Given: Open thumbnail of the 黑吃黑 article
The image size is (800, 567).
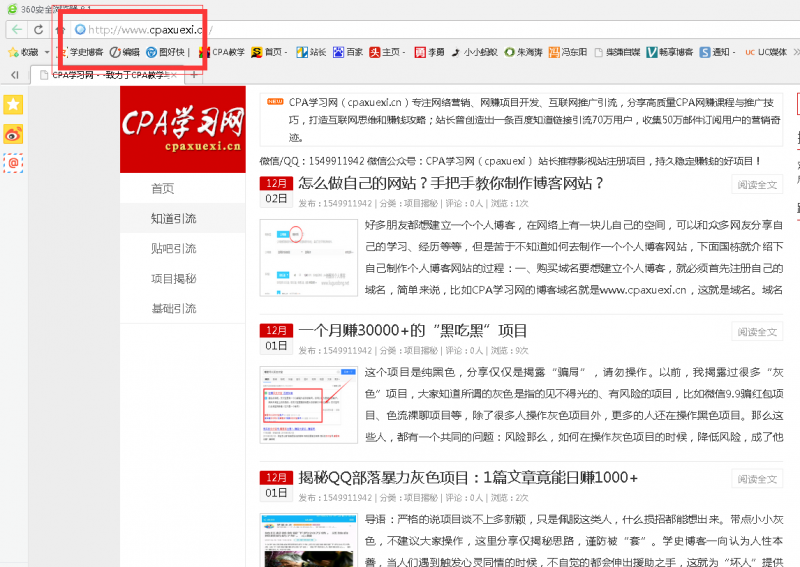Looking at the screenshot, I should click(x=309, y=404).
